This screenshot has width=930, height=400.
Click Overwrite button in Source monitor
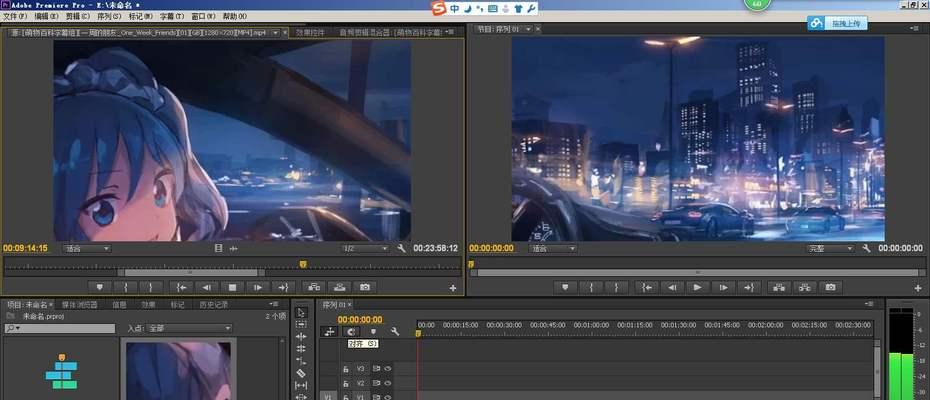[339, 287]
